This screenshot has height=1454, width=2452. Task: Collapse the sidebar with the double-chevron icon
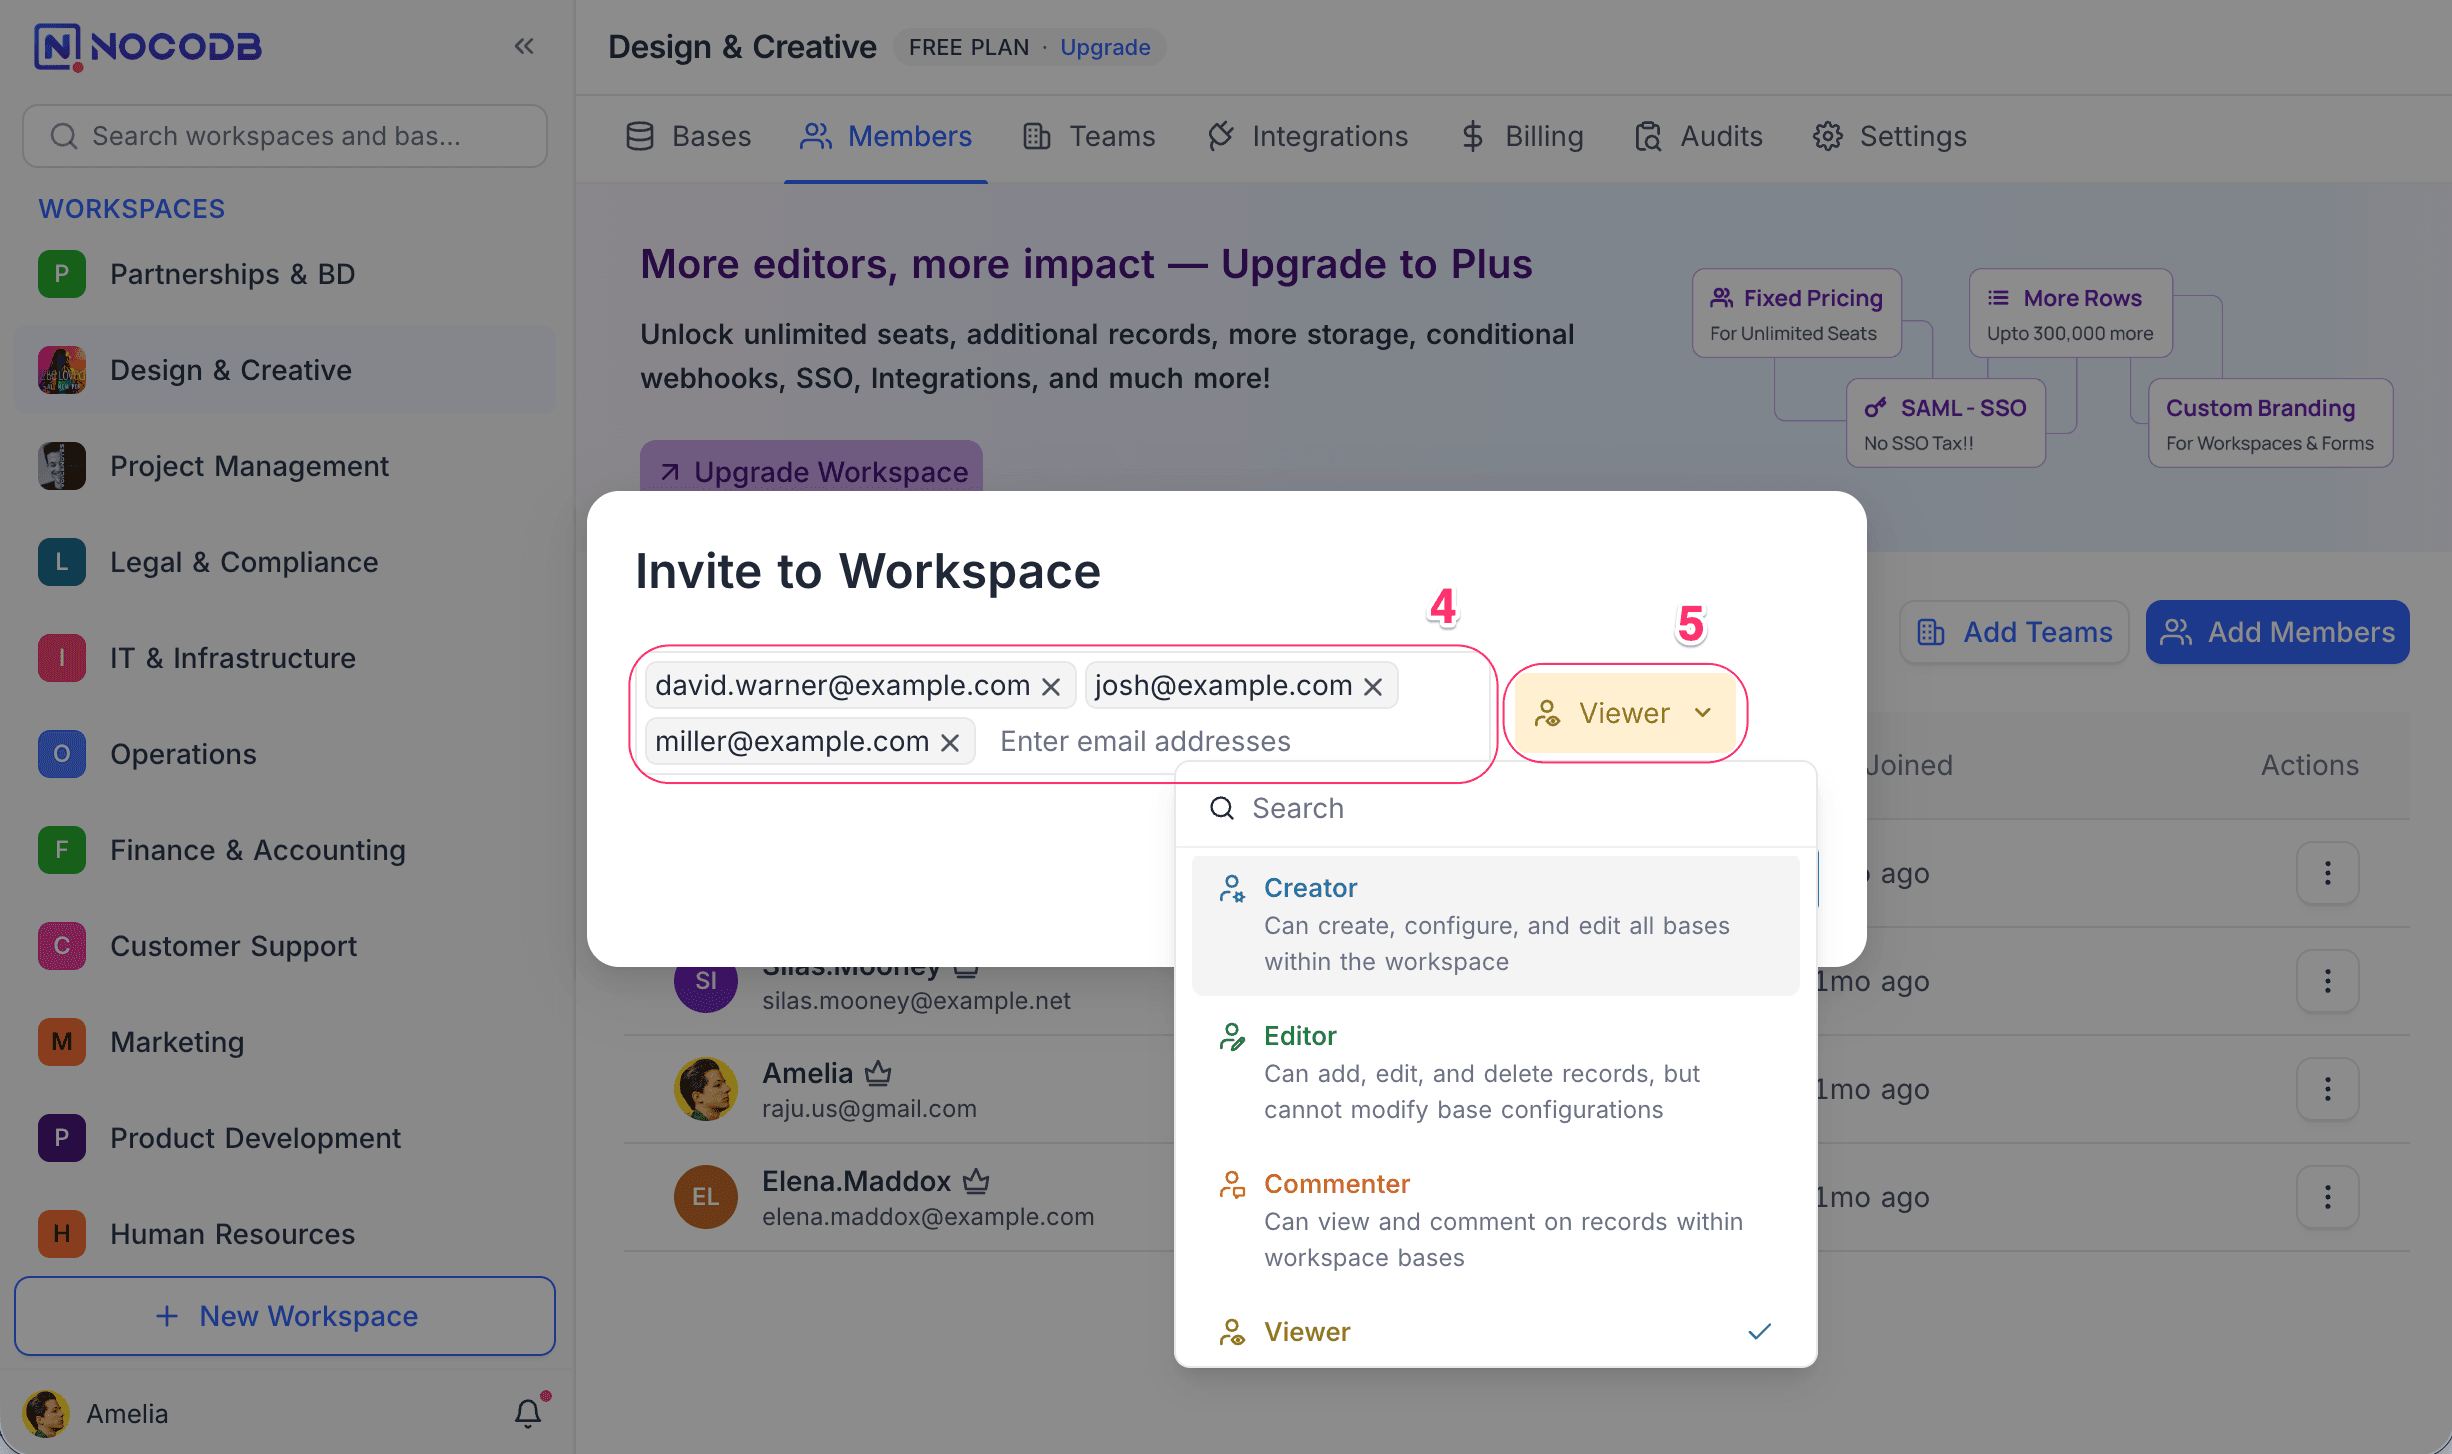pyautogui.click(x=524, y=46)
